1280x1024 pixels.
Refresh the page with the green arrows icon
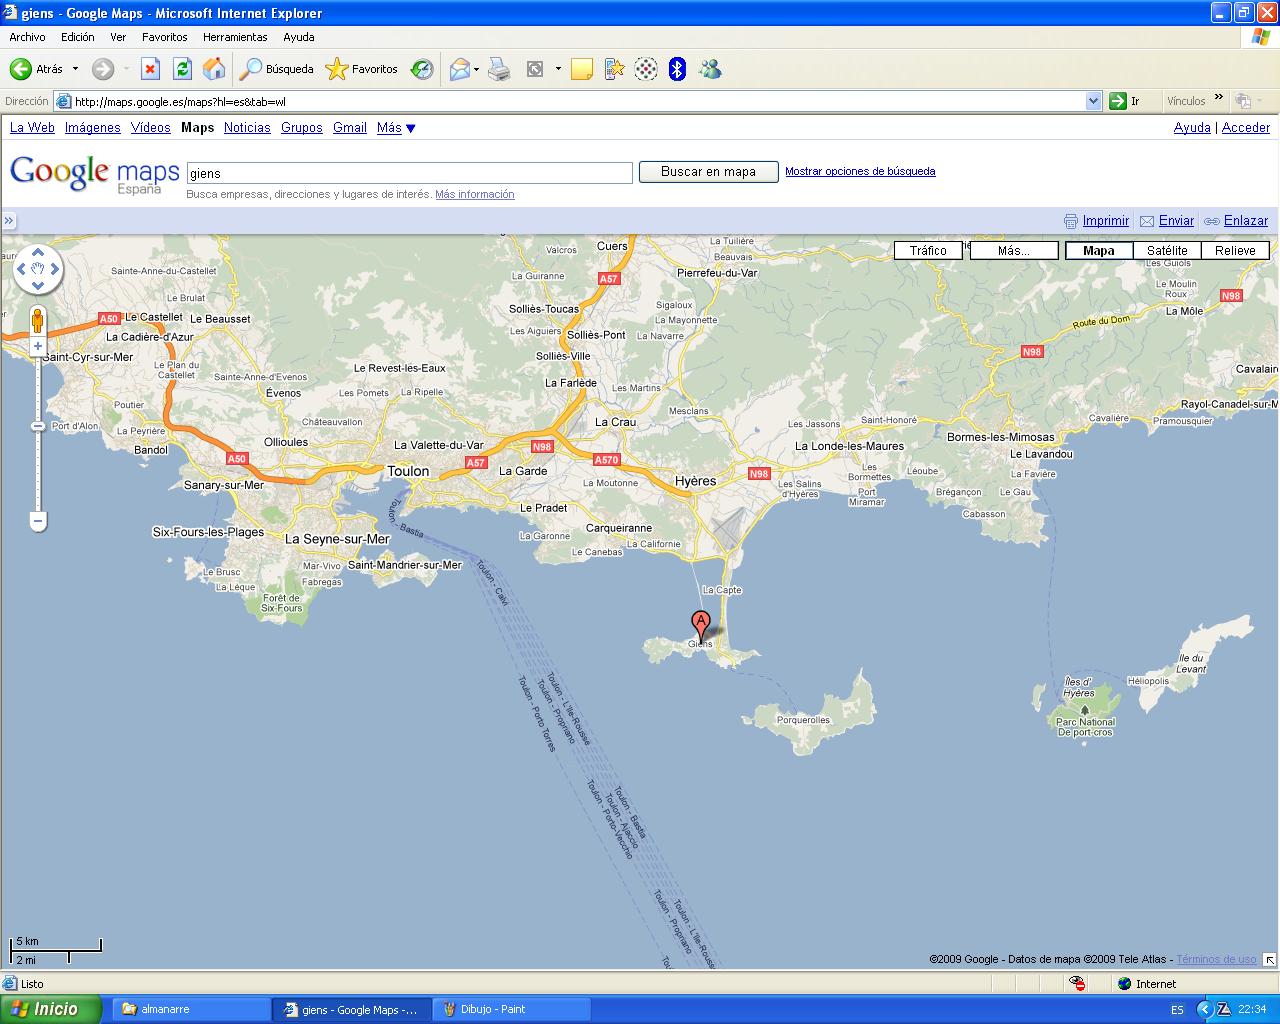(182, 69)
